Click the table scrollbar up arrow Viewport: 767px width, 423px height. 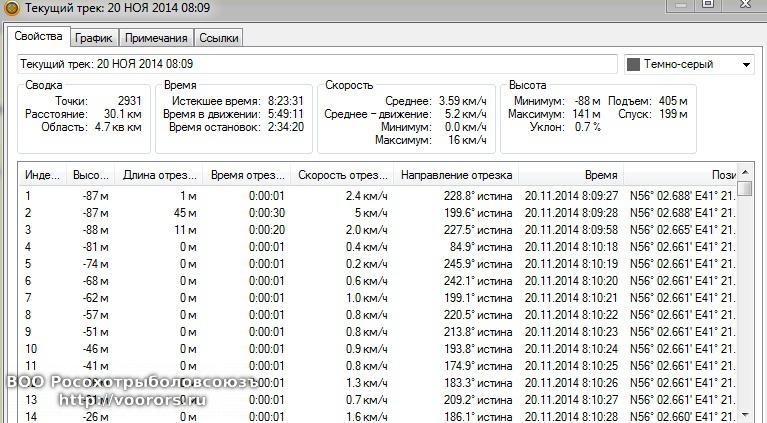coord(746,175)
